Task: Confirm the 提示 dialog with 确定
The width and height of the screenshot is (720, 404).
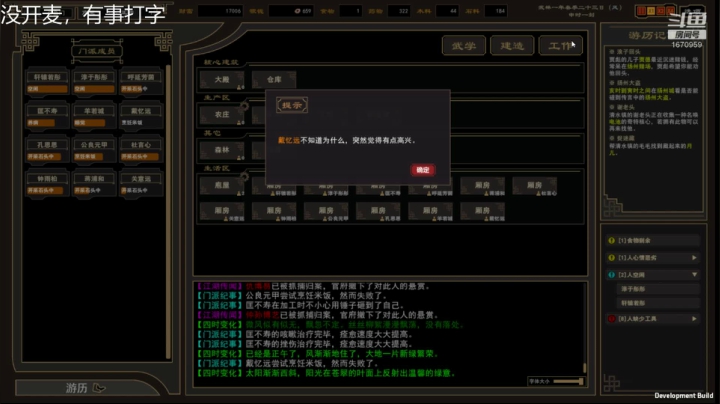Action: click(422, 170)
